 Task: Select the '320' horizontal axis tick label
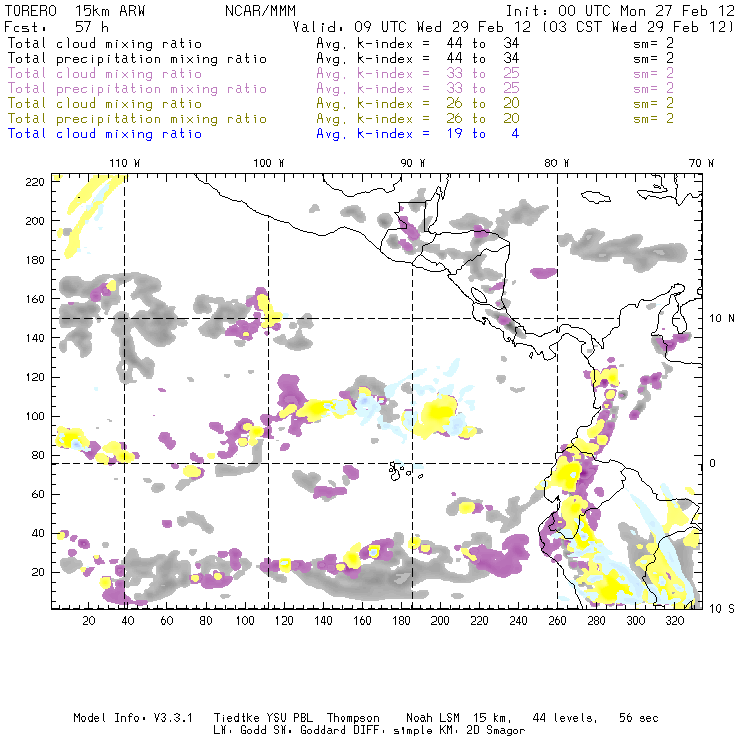coord(675,621)
